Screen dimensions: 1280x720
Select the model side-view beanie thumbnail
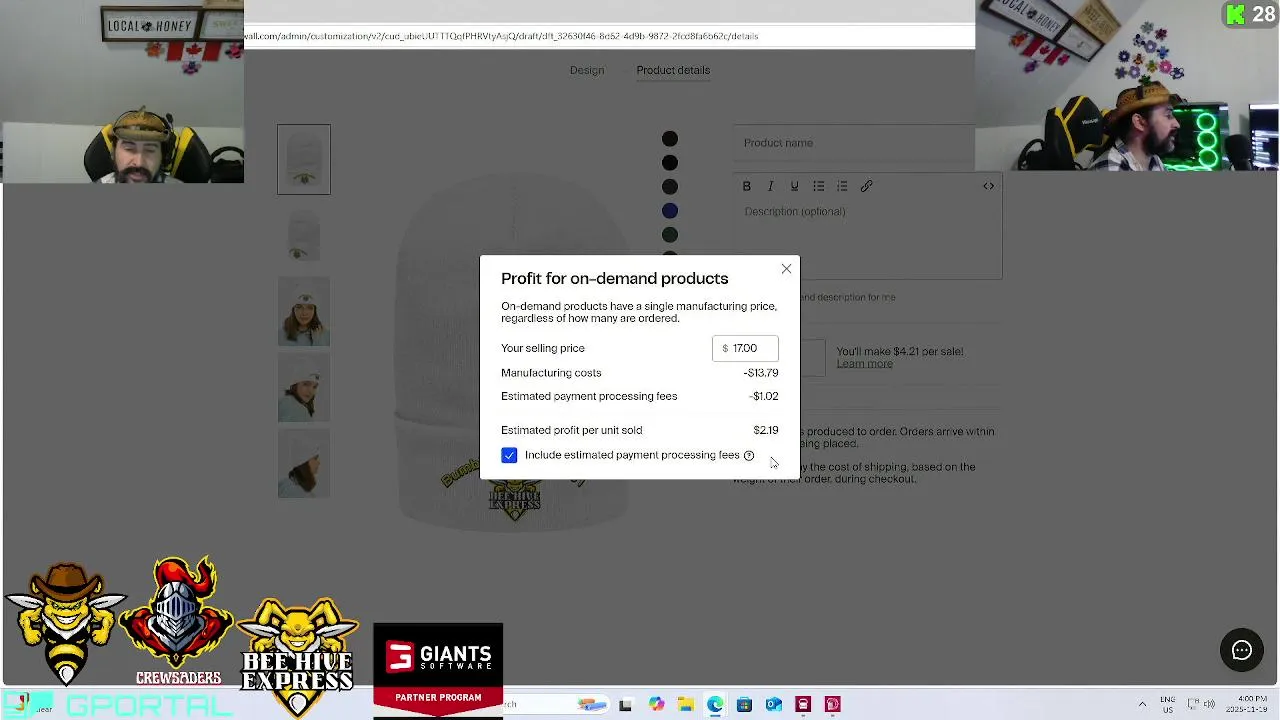coord(304,387)
